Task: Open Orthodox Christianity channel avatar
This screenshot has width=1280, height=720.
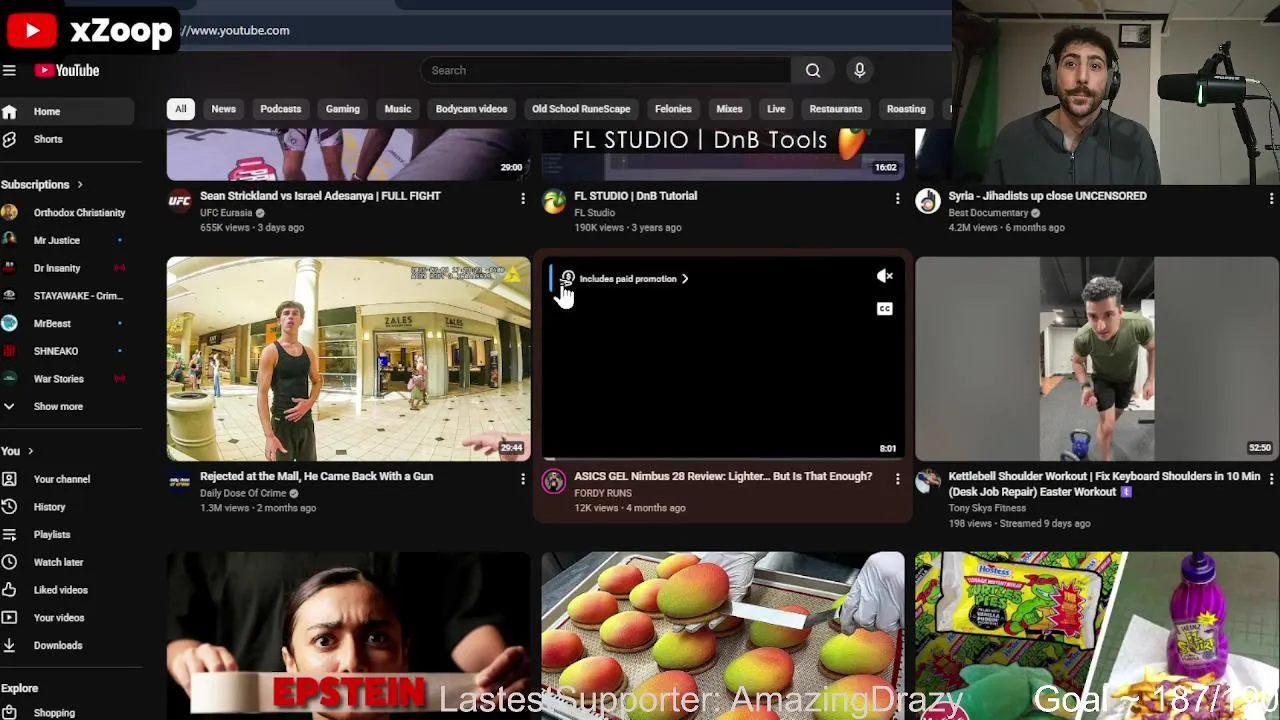Action: click(9, 212)
